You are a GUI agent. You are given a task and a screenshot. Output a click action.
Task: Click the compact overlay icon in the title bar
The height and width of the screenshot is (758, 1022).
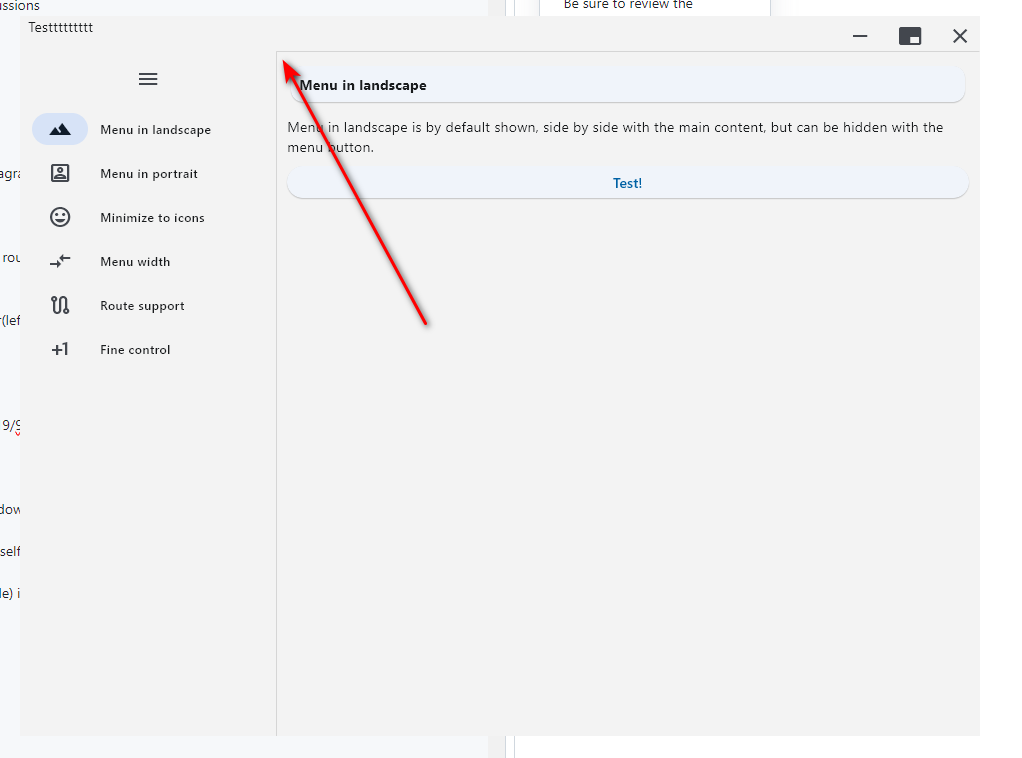(909, 35)
